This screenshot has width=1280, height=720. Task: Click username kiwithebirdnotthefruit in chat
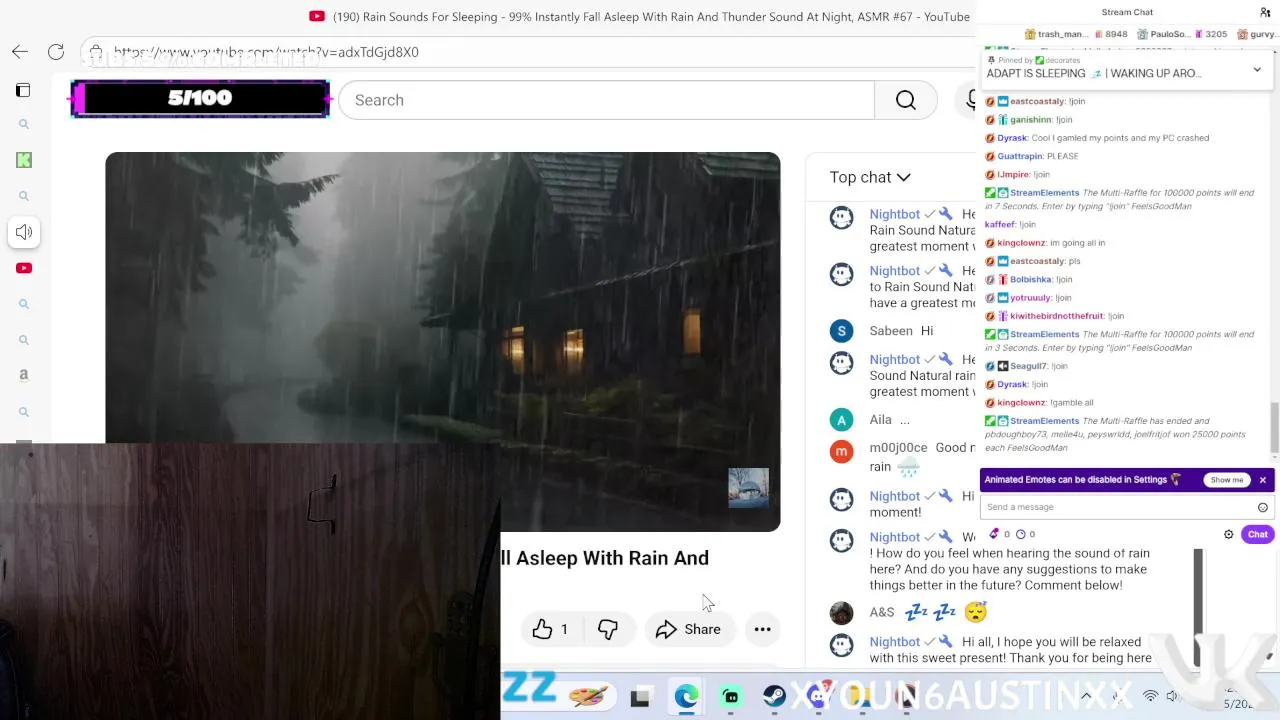tap(1056, 316)
